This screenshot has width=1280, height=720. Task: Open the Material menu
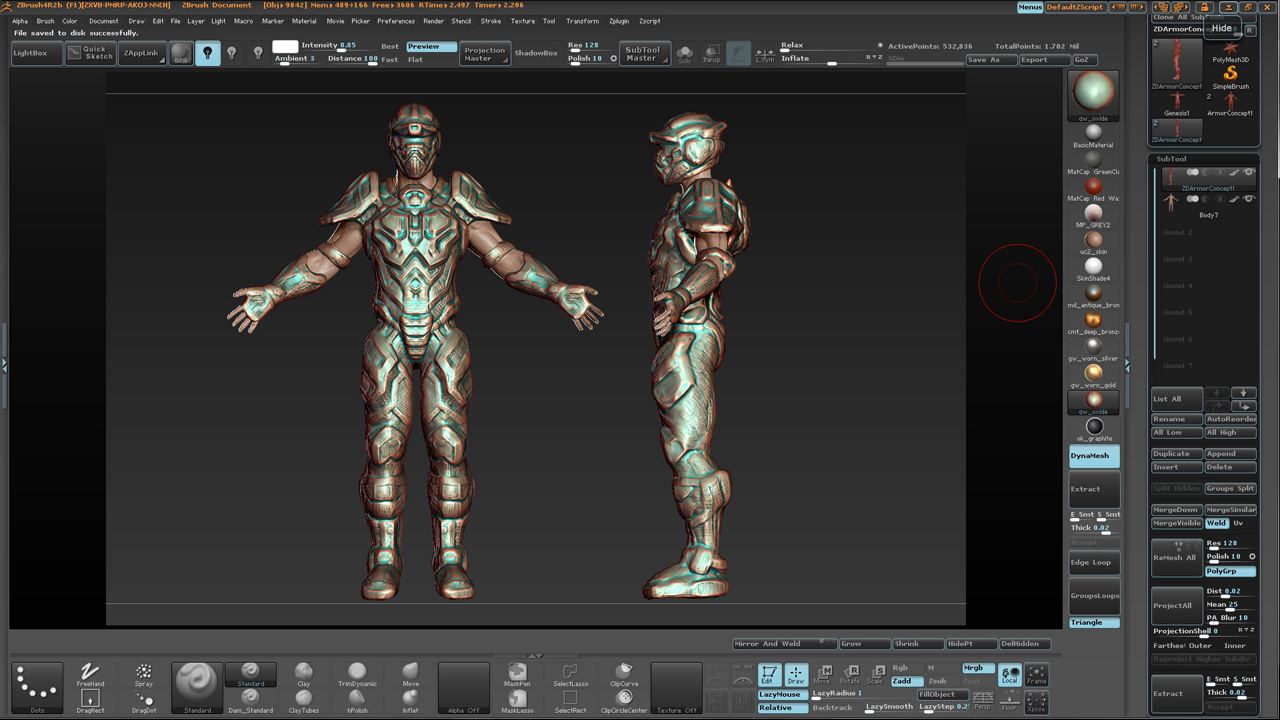point(304,21)
